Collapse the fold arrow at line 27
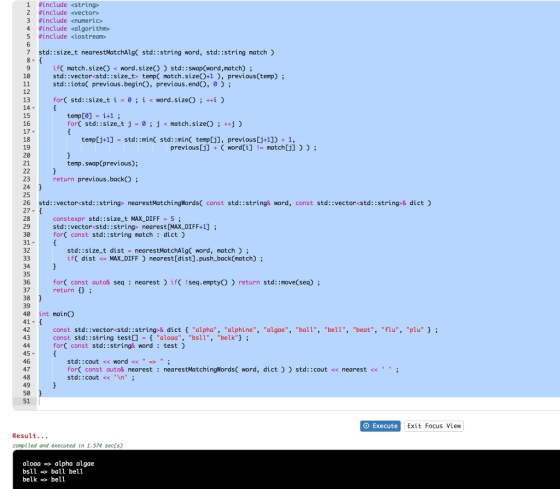 34,211
